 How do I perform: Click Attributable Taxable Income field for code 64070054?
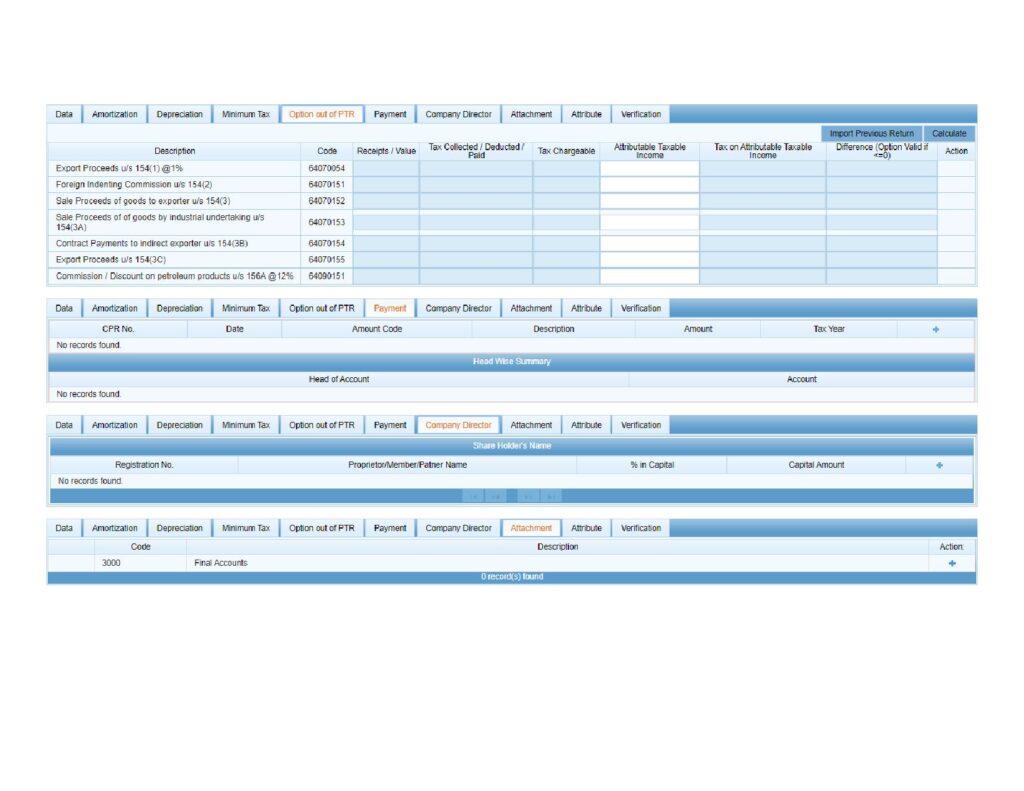tap(649, 169)
